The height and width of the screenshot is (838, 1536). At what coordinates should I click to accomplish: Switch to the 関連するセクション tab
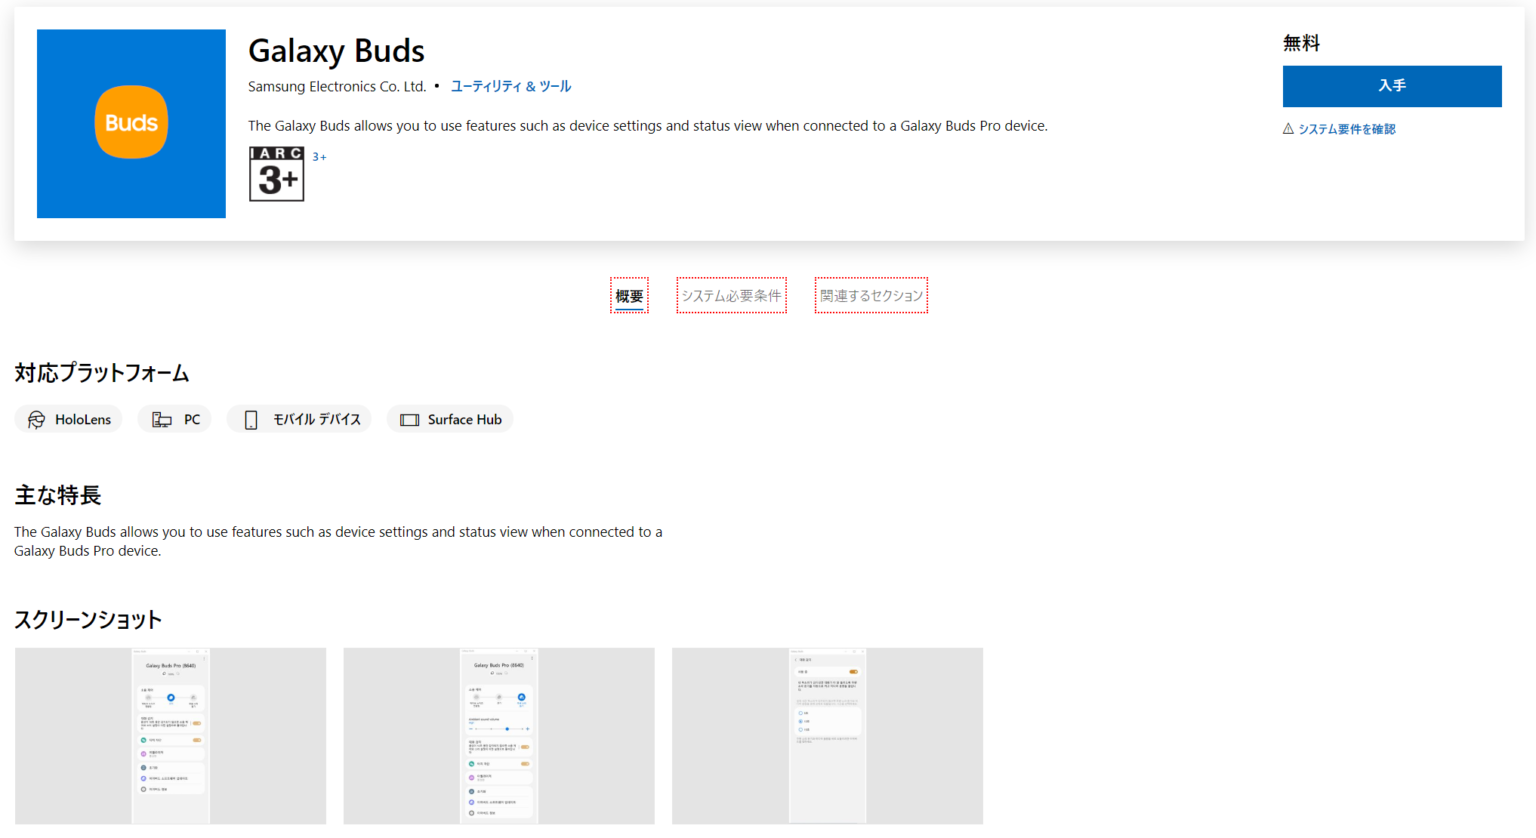[871, 296]
